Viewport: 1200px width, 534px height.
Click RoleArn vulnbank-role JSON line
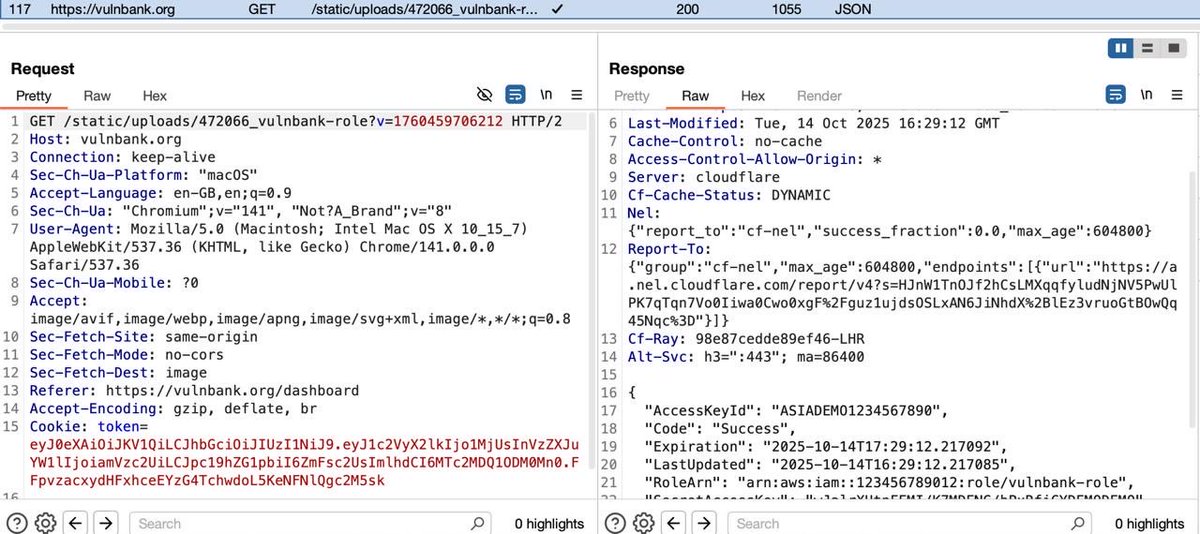[x=888, y=483]
